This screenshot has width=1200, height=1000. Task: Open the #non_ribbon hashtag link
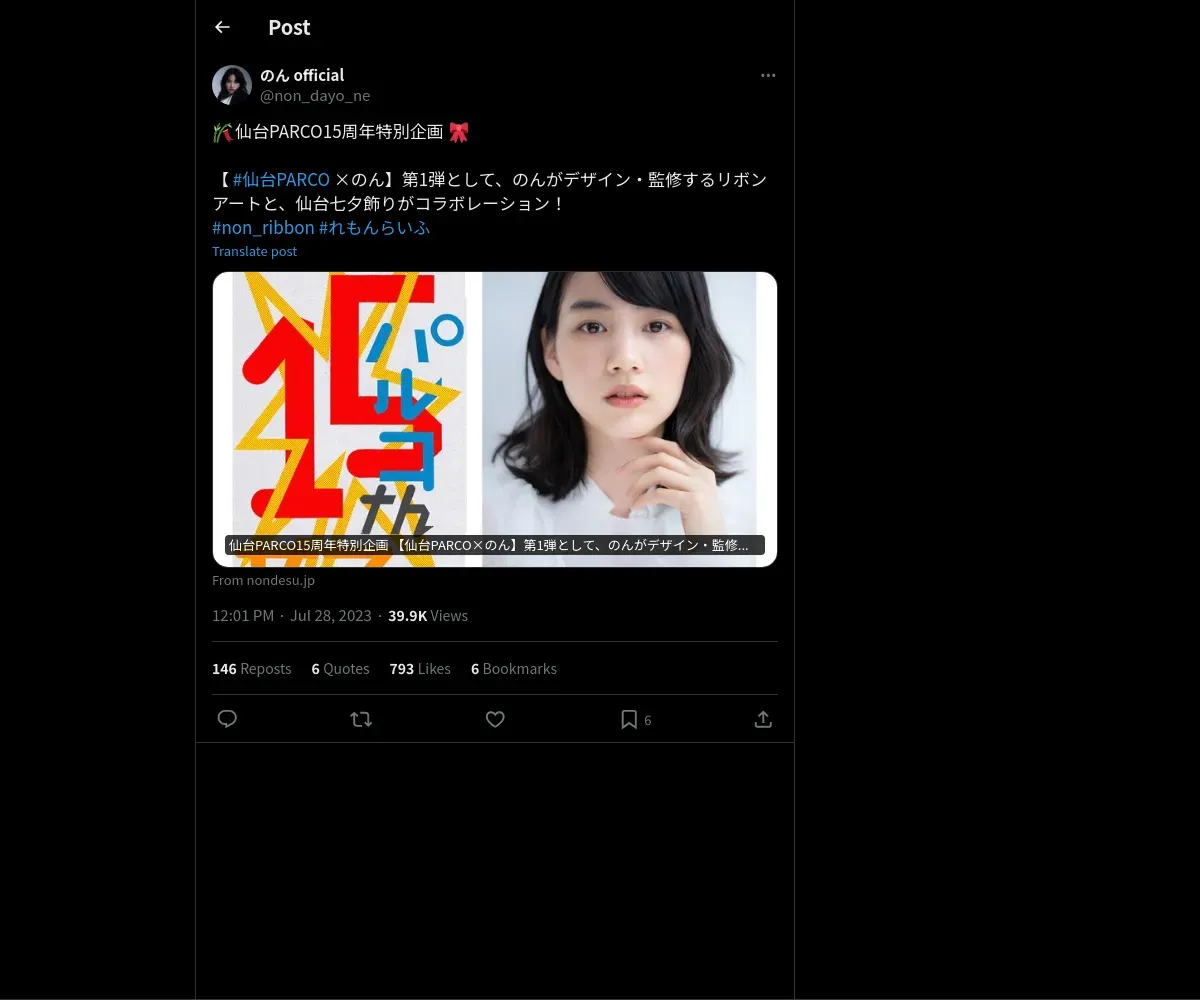(x=263, y=228)
